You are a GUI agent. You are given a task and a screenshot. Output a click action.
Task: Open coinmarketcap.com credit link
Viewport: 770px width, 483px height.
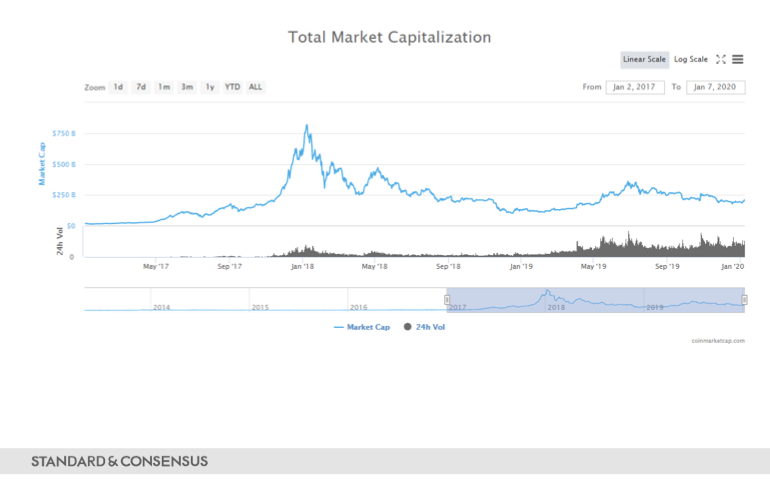(x=717, y=340)
